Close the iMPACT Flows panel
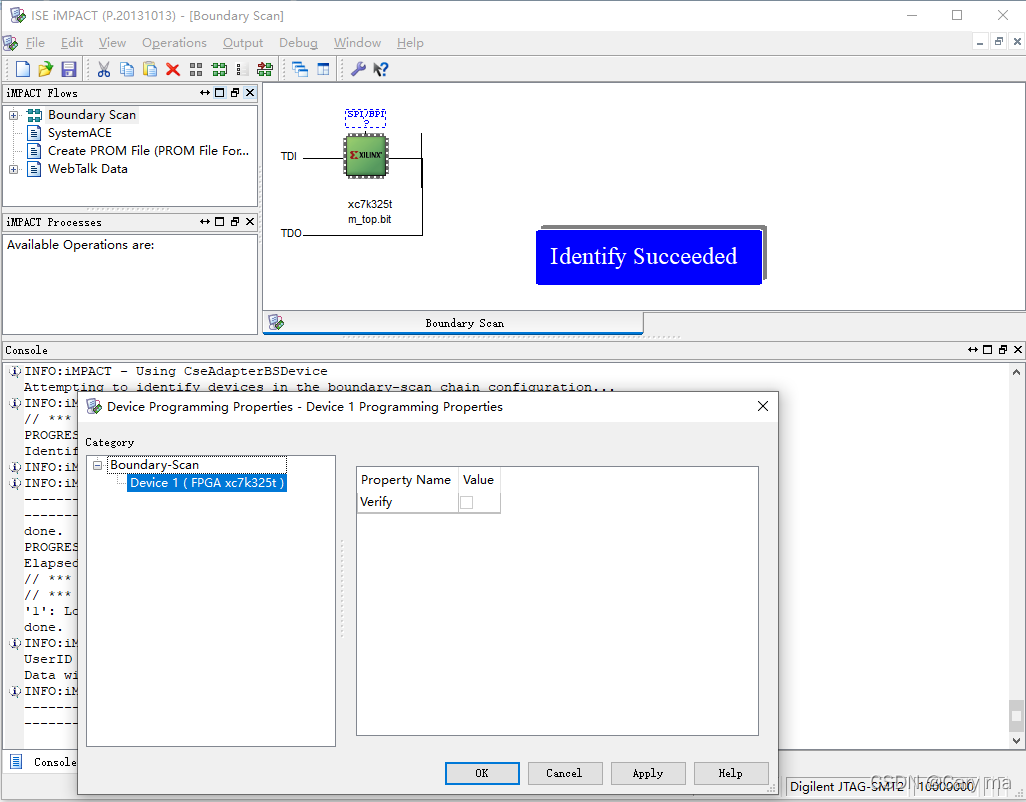The height and width of the screenshot is (802, 1026). [x=250, y=93]
